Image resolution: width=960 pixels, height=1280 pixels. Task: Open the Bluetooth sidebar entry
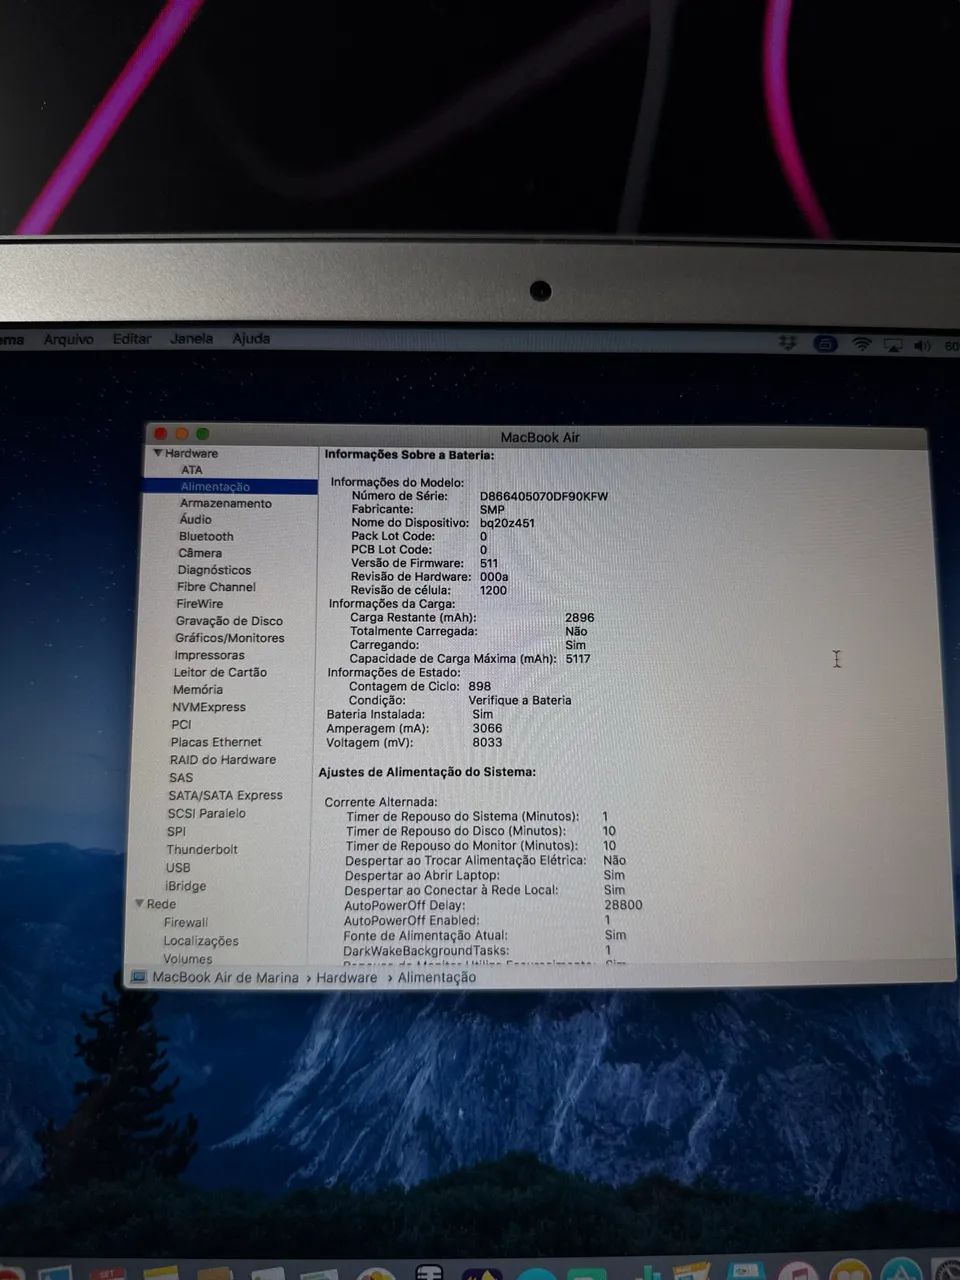click(x=206, y=536)
